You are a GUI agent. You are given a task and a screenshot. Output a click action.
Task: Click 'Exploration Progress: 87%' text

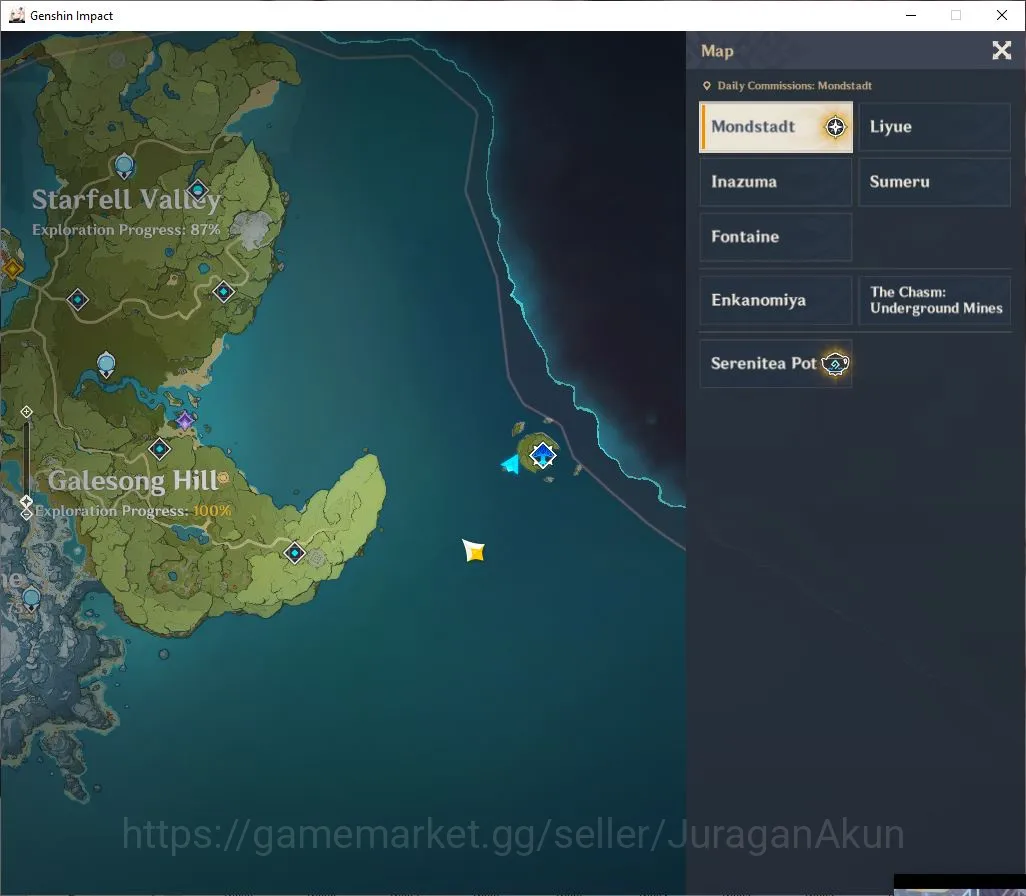click(x=126, y=230)
